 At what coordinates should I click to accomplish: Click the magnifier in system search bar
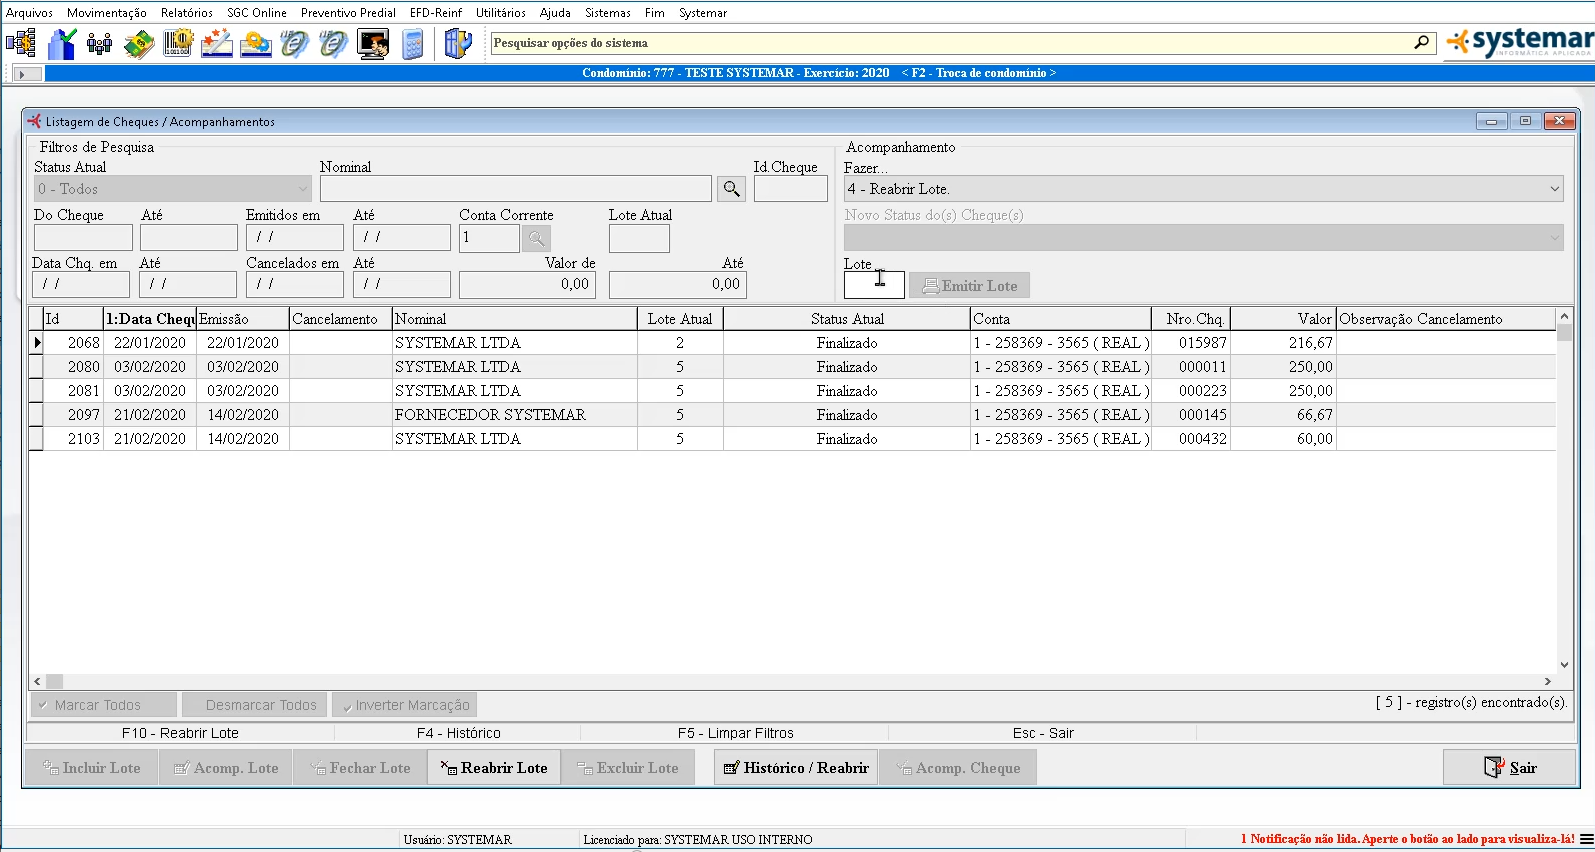(1421, 43)
